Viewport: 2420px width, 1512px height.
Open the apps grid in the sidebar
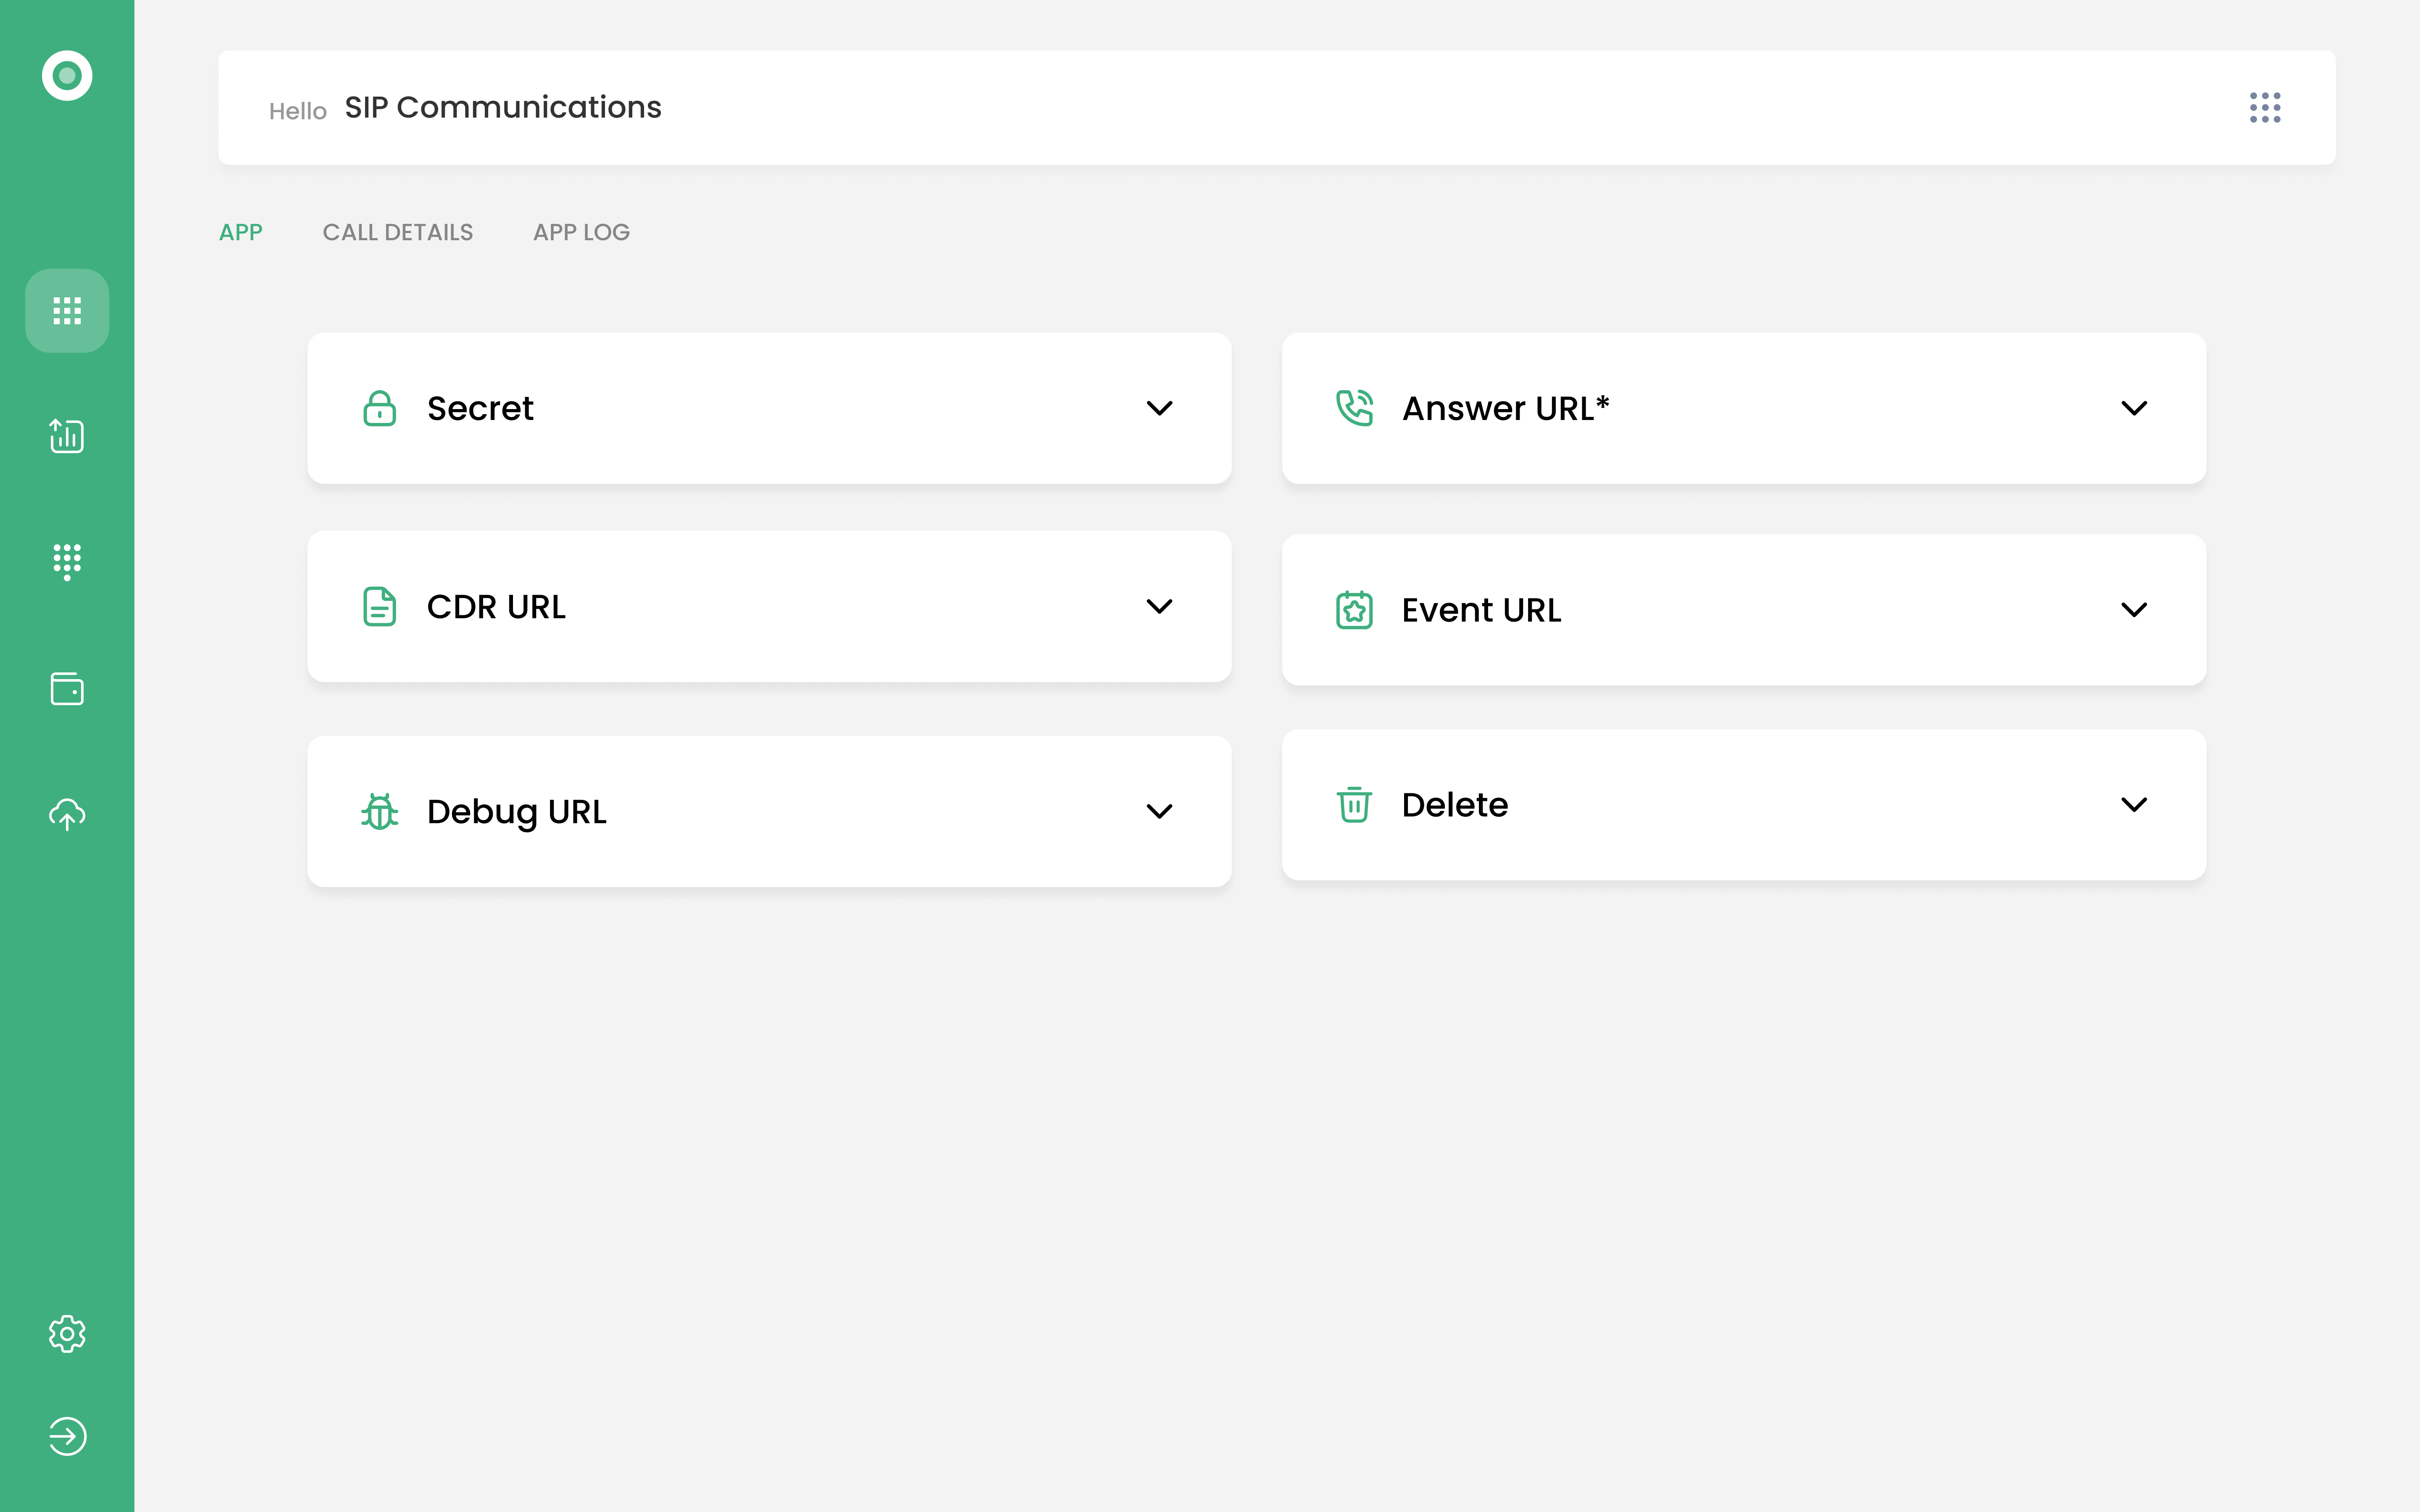(x=67, y=311)
